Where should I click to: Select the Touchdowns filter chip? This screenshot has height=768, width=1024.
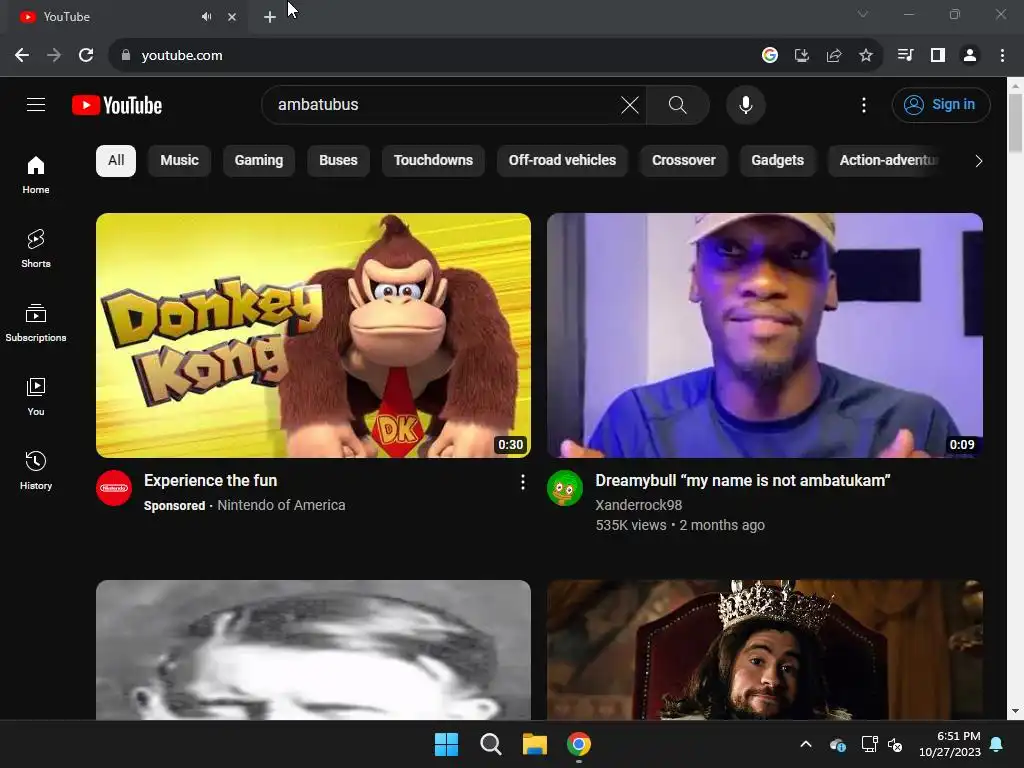[433, 161]
